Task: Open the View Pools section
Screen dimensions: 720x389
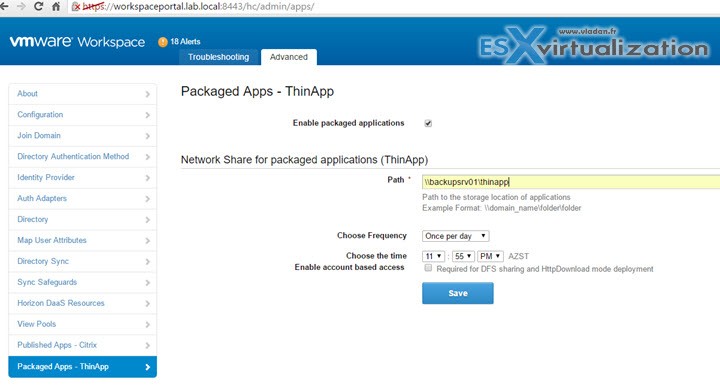Action: 83,324
